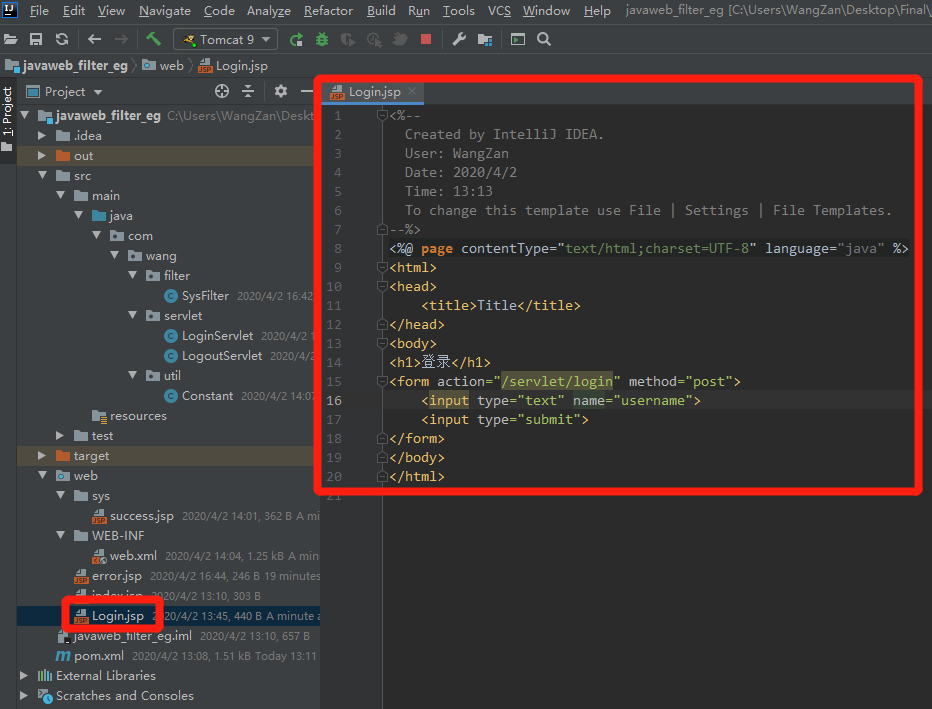Viewport: 932px width, 709px height.
Task: Open the Window menu
Action: pyautogui.click(x=546, y=11)
